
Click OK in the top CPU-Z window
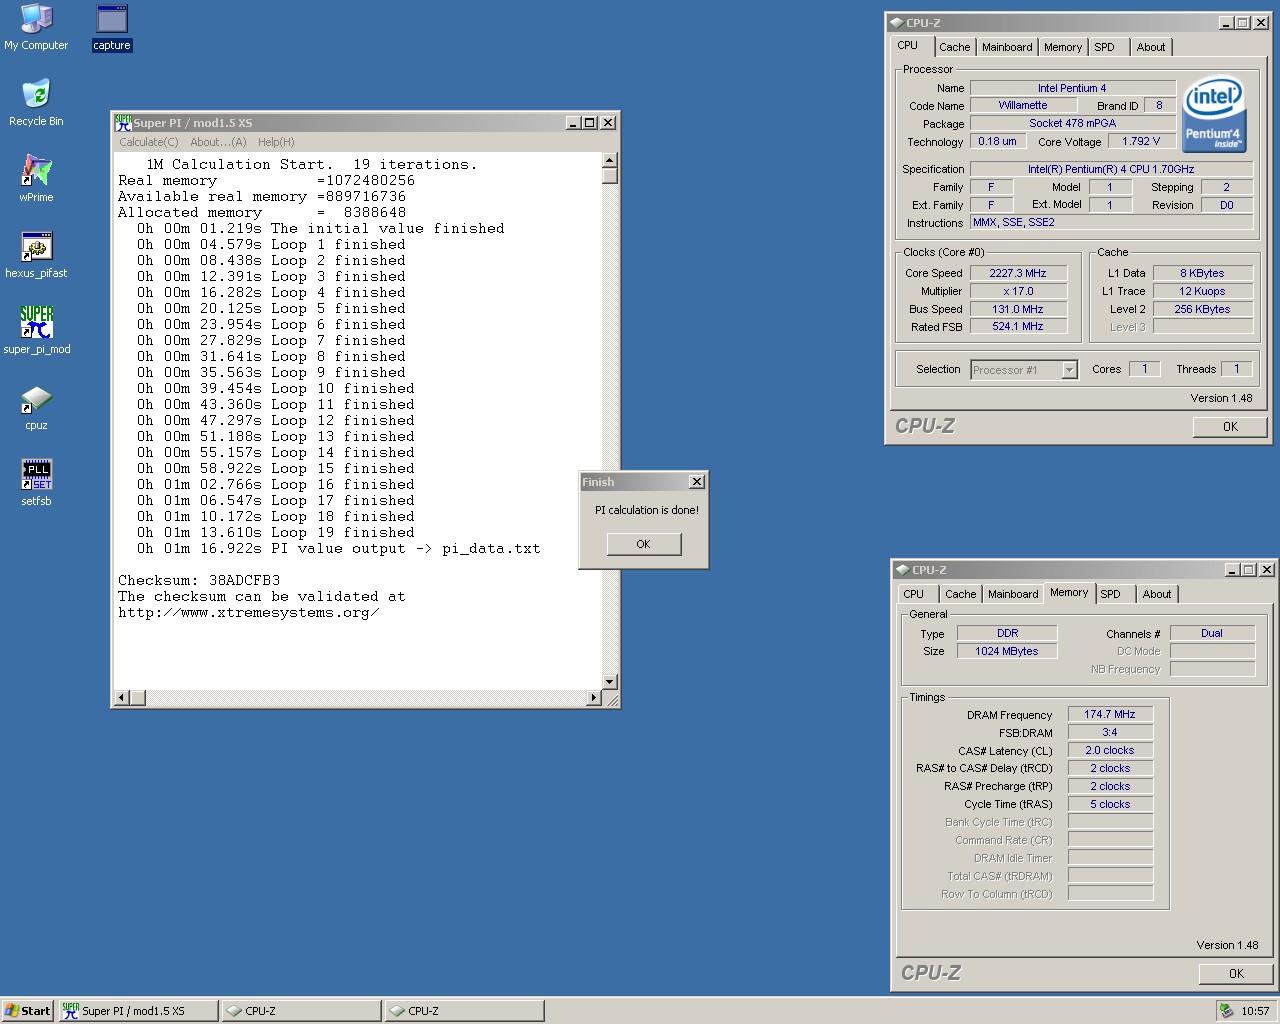coord(1230,427)
